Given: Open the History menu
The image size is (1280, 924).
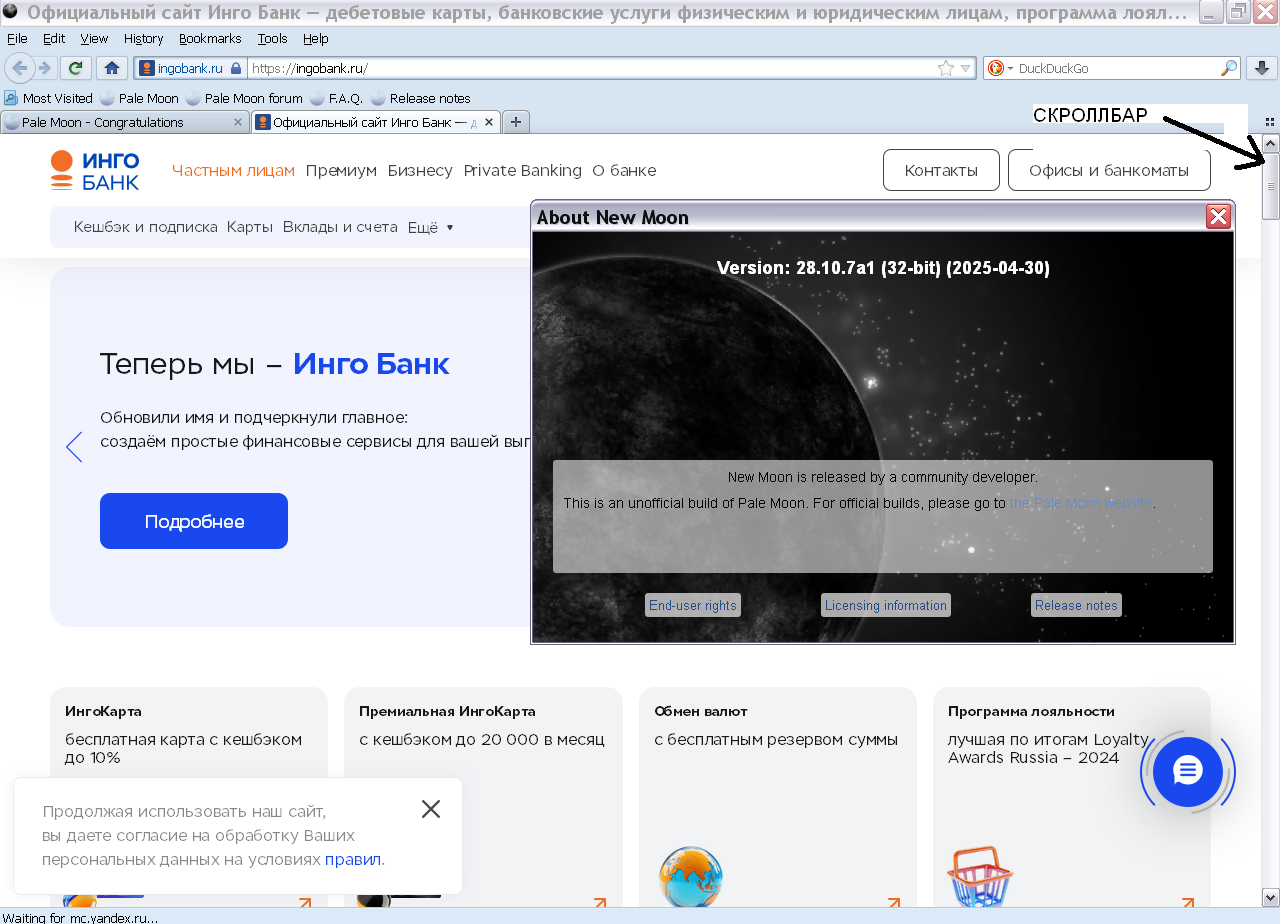Looking at the screenshot, I should [x=143, y=38].
